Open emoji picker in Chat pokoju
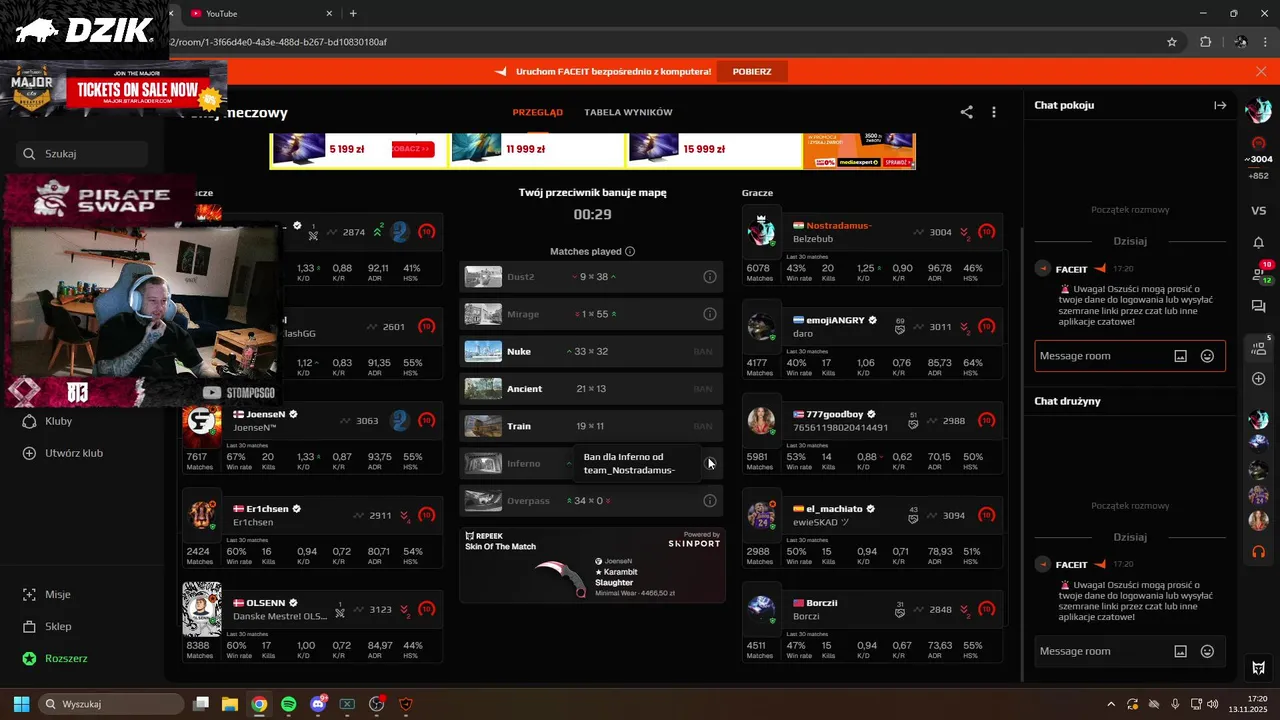 [1207, 356]
